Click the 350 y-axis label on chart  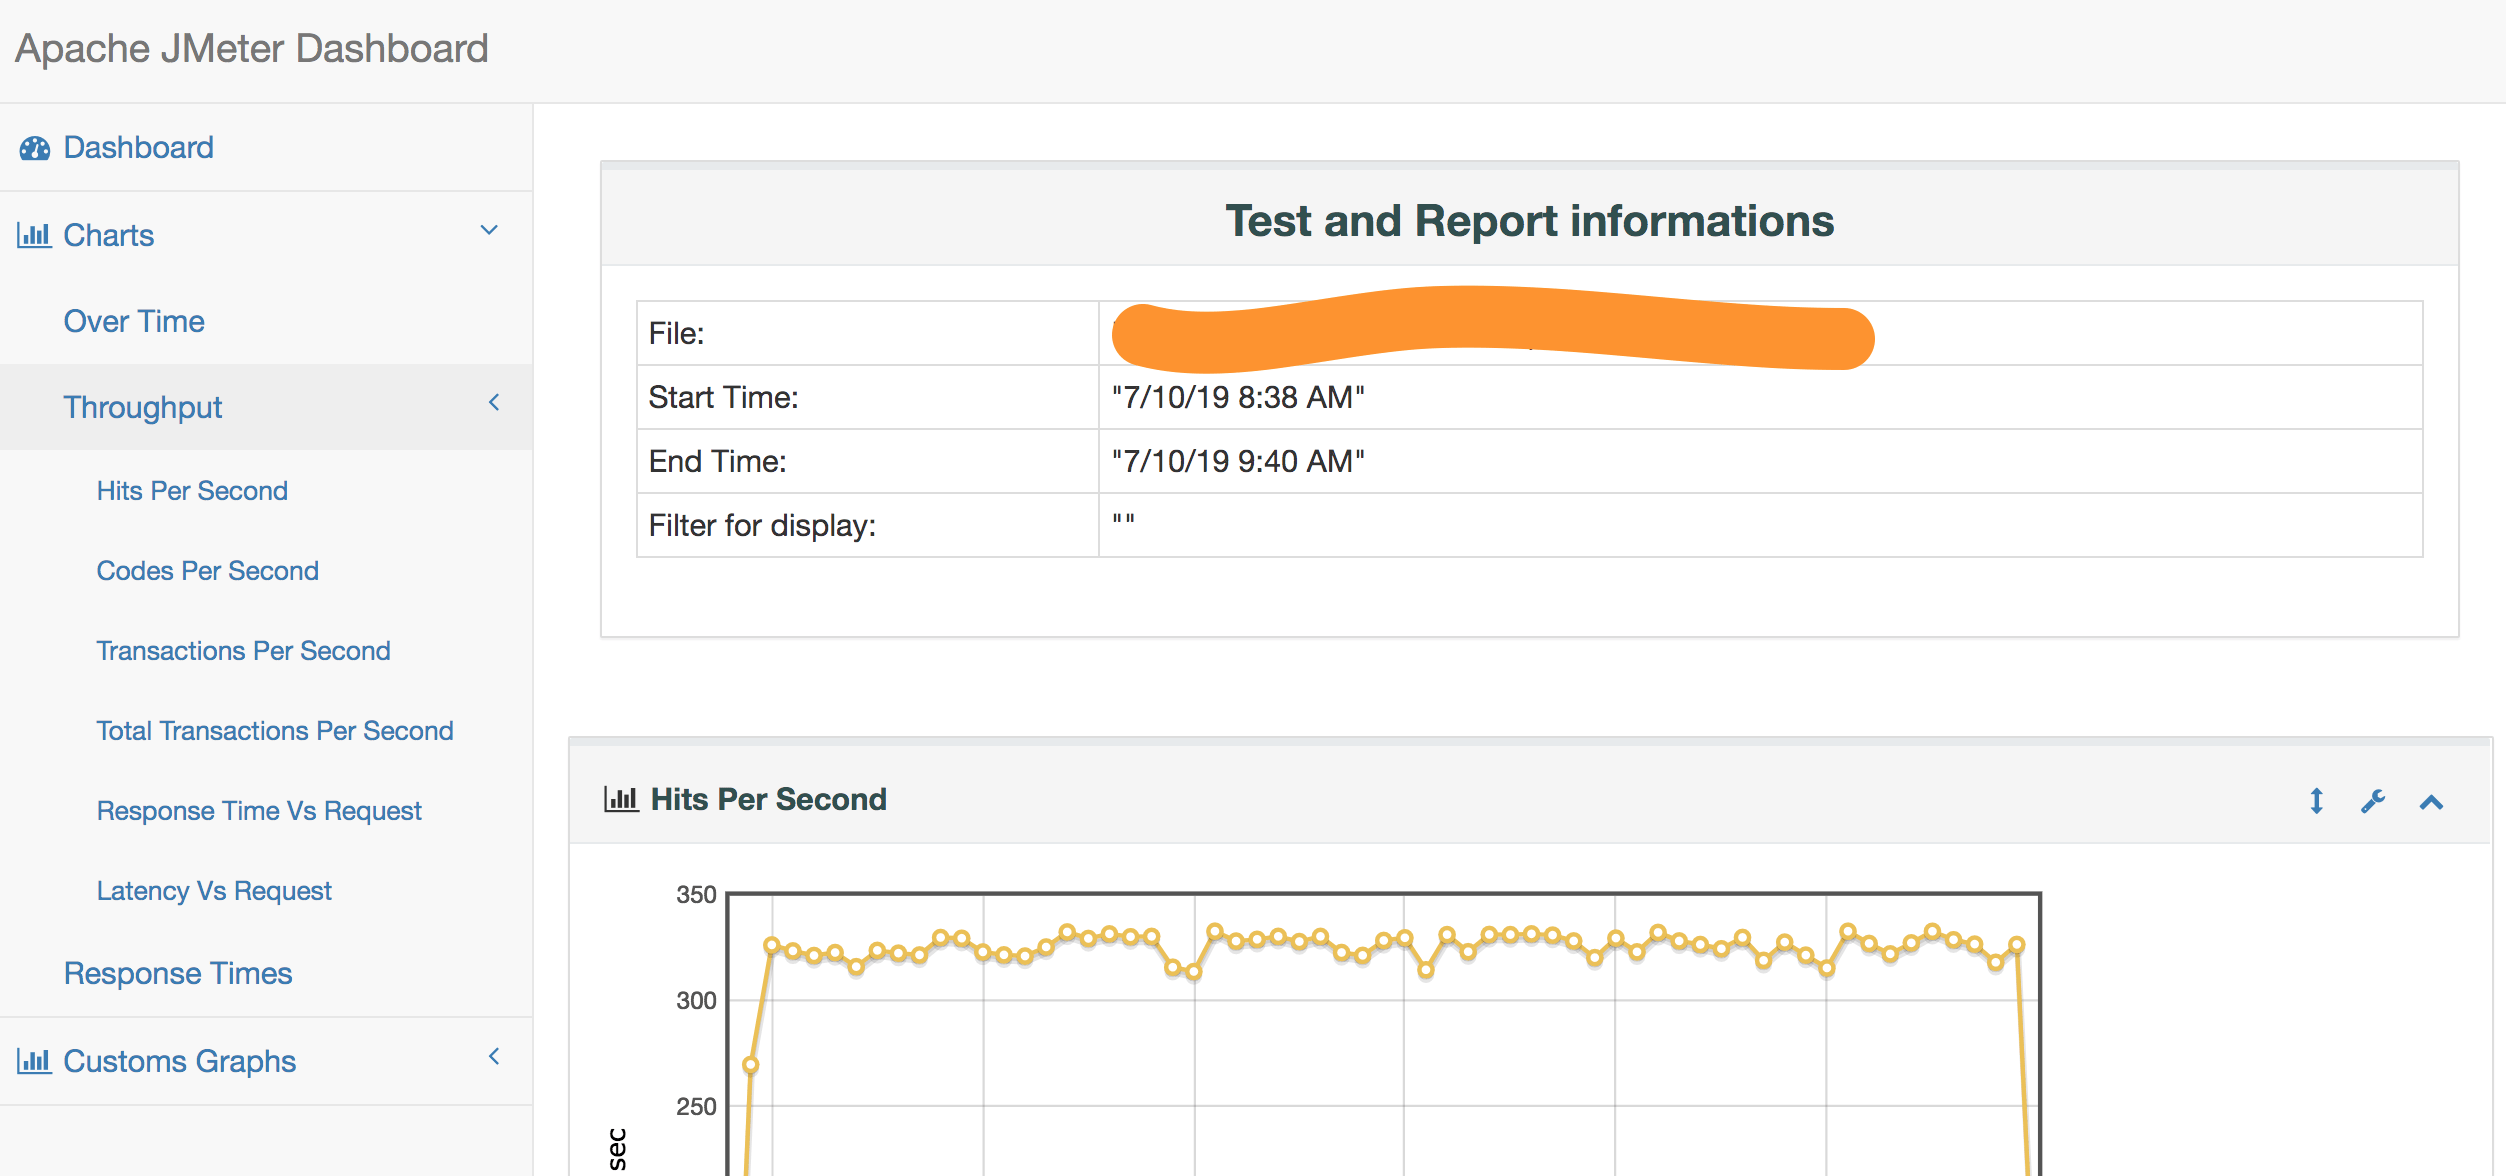[x=696, y=895]
